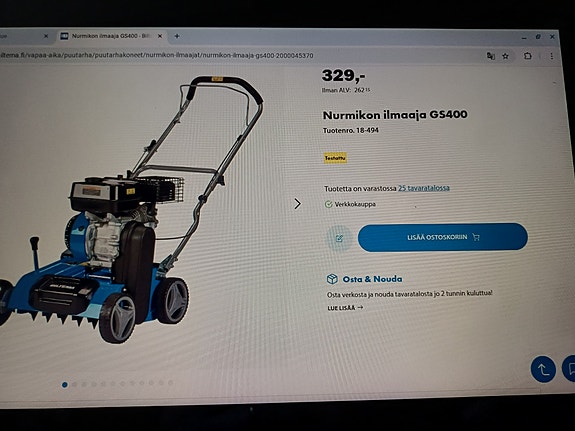Show next product image with right chevron

pyautogui.click(x=297, y=204)
